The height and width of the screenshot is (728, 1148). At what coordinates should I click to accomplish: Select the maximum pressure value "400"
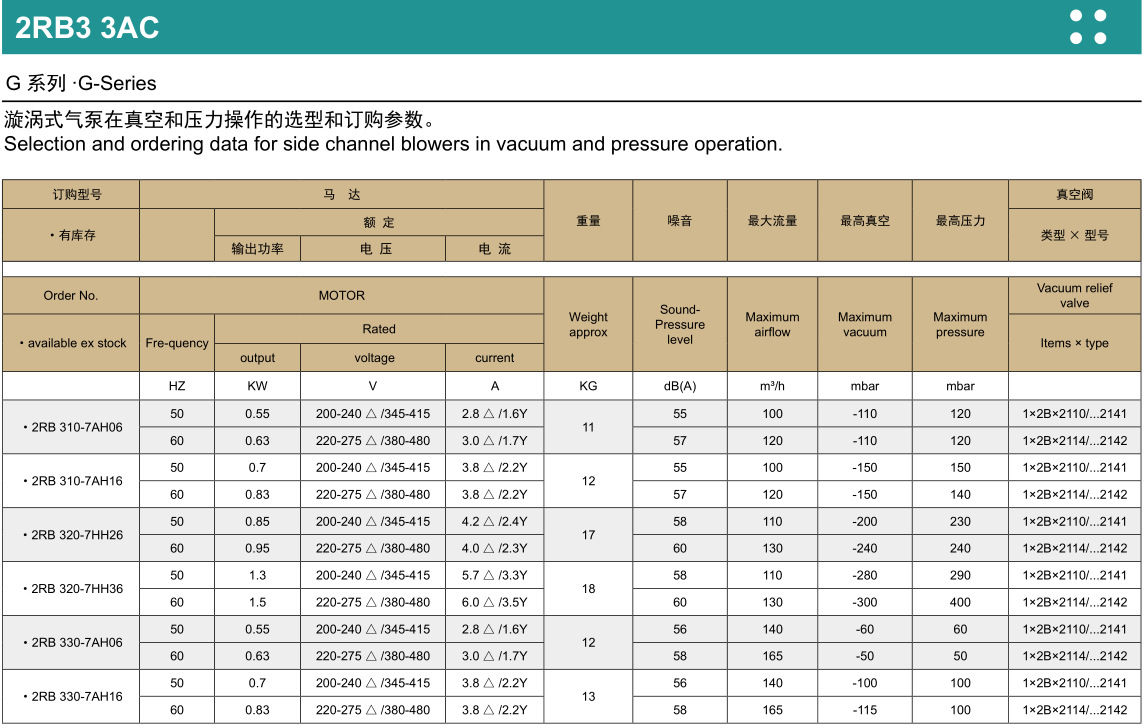tap(960, 602)
